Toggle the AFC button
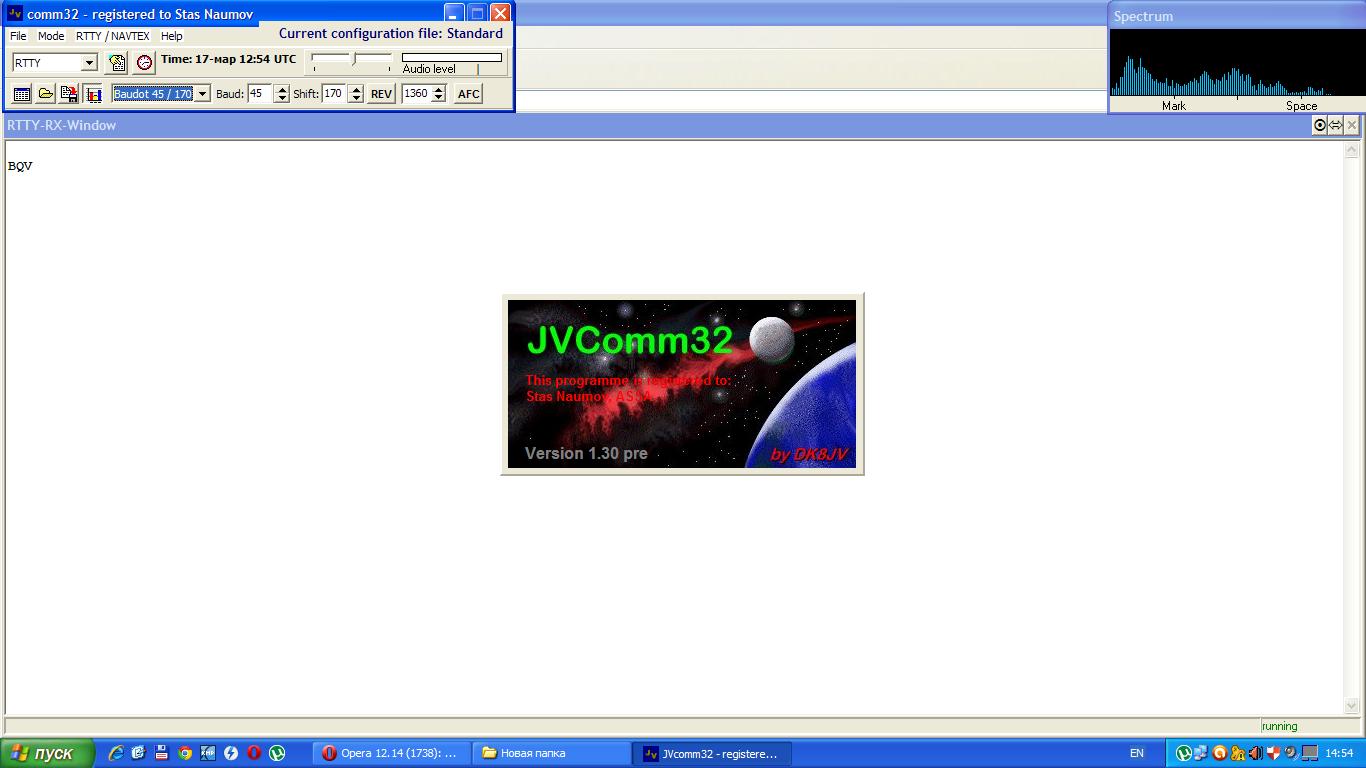This screenshot has width=1366, height=768. coord(468,94)
